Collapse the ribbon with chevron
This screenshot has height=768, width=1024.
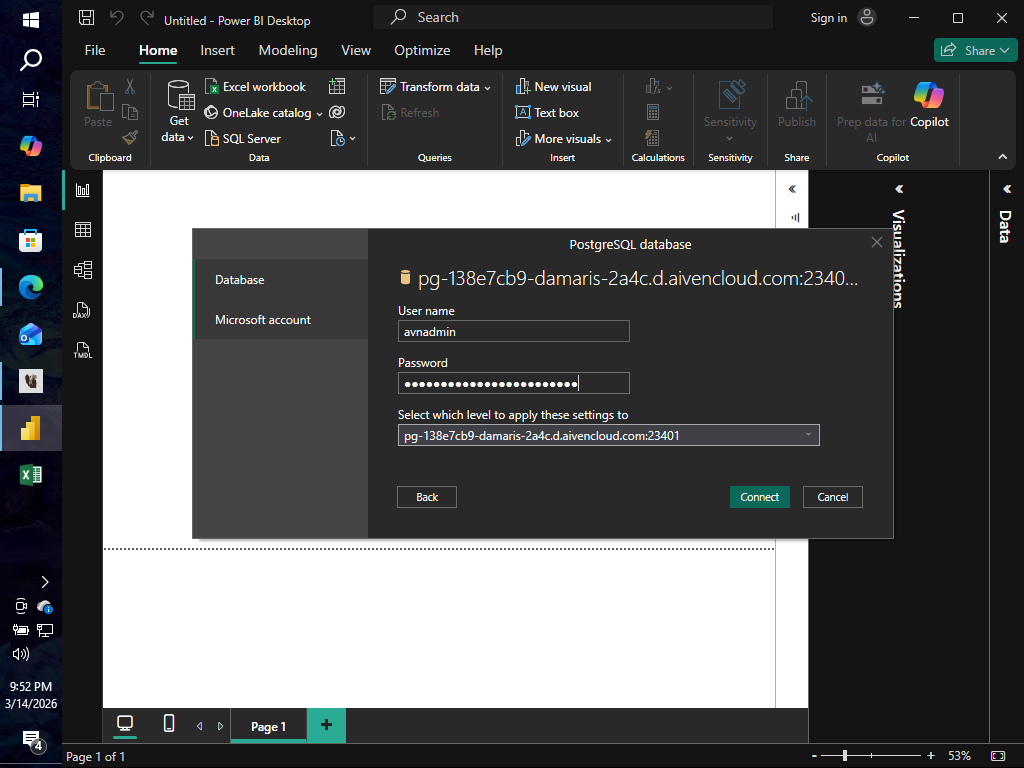click(1002, 157)
